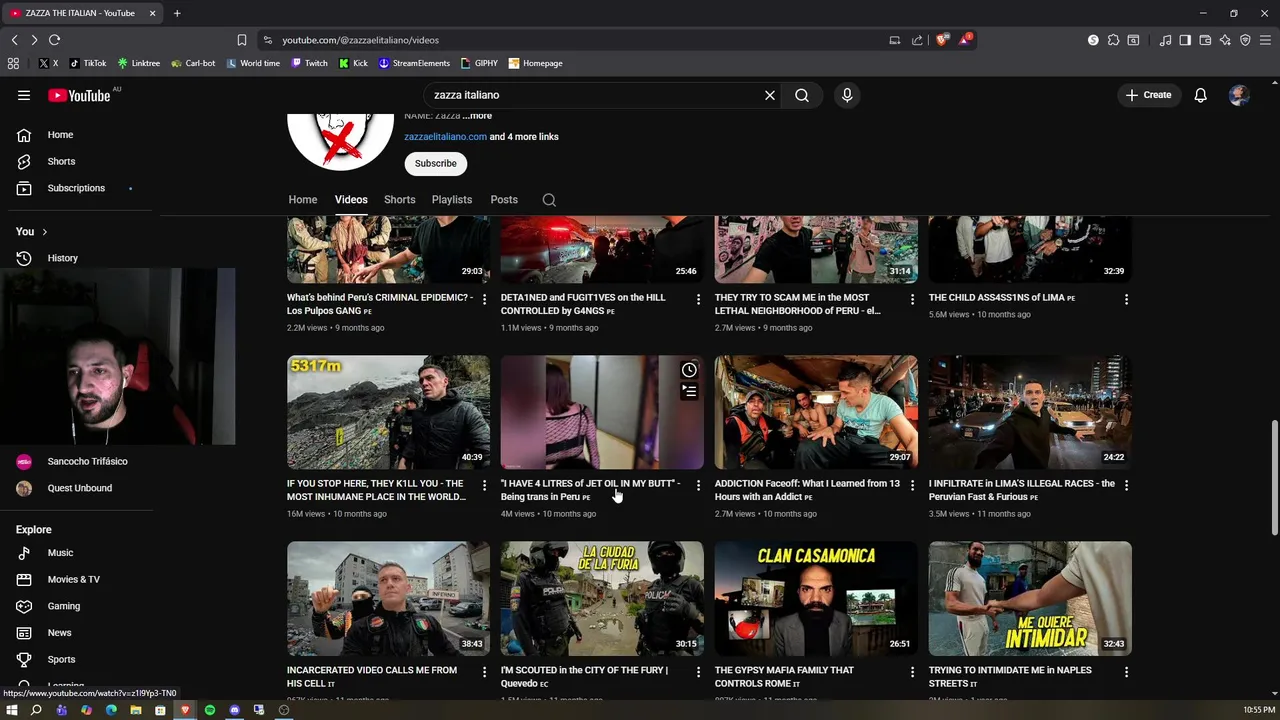Click the YouTube logo
The width and height of the screenshot is (1280, 720).
point(79,95)
